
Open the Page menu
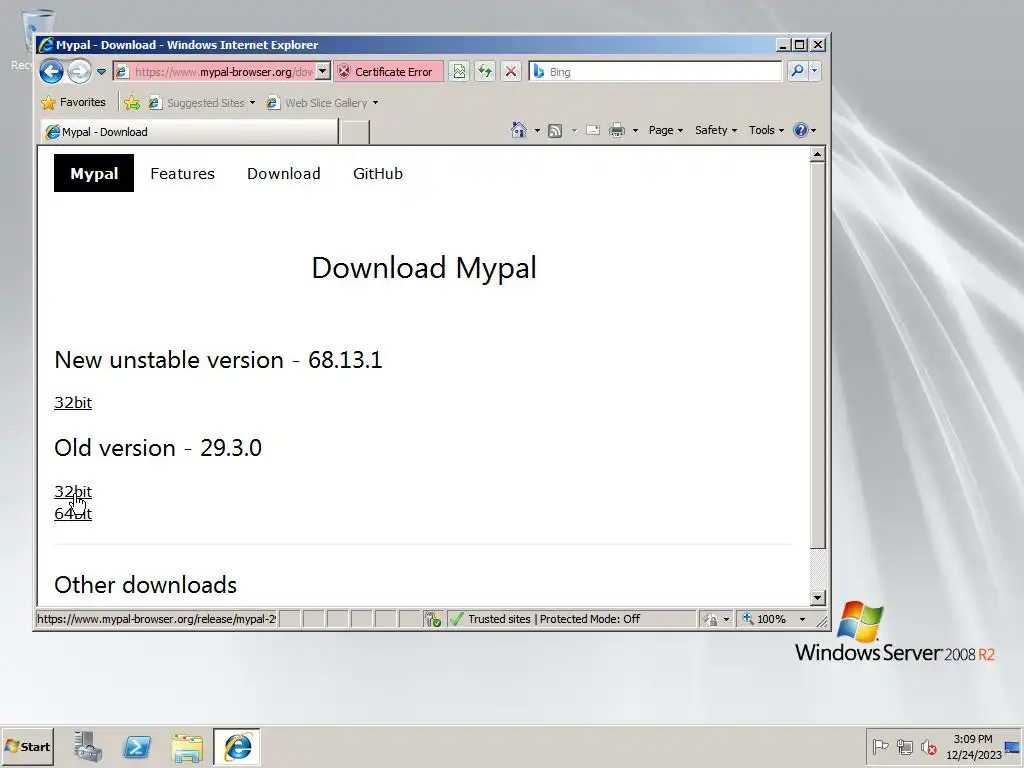[665, 130]
